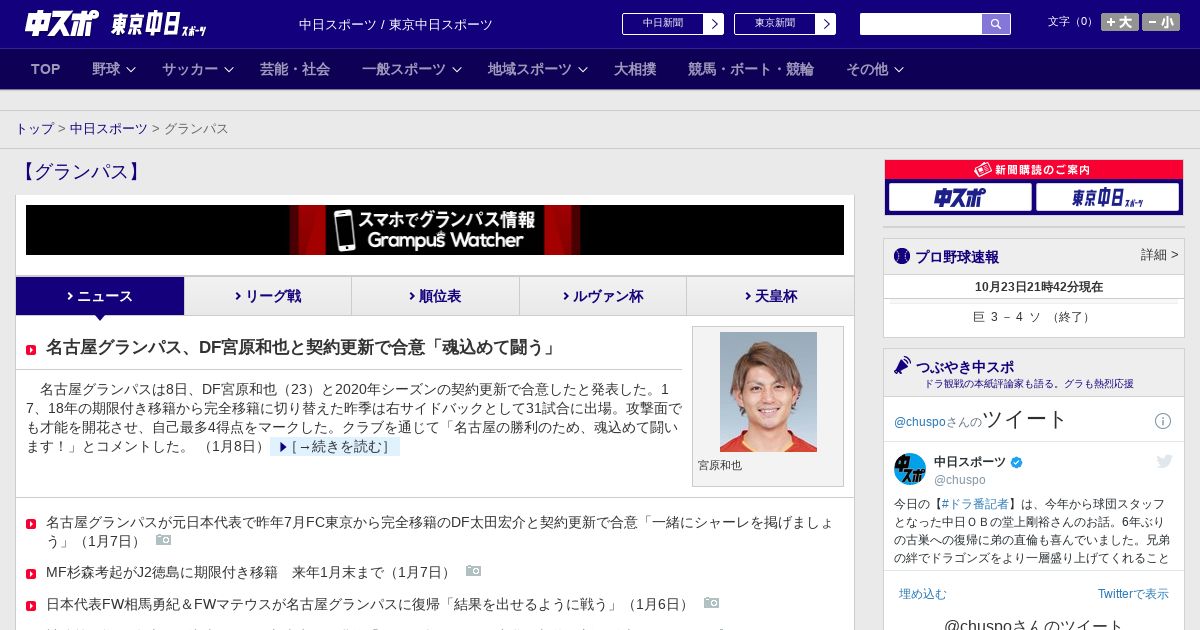Open the 太田宏介 contract renewal article
The image size is (1200, 630).
440,531
